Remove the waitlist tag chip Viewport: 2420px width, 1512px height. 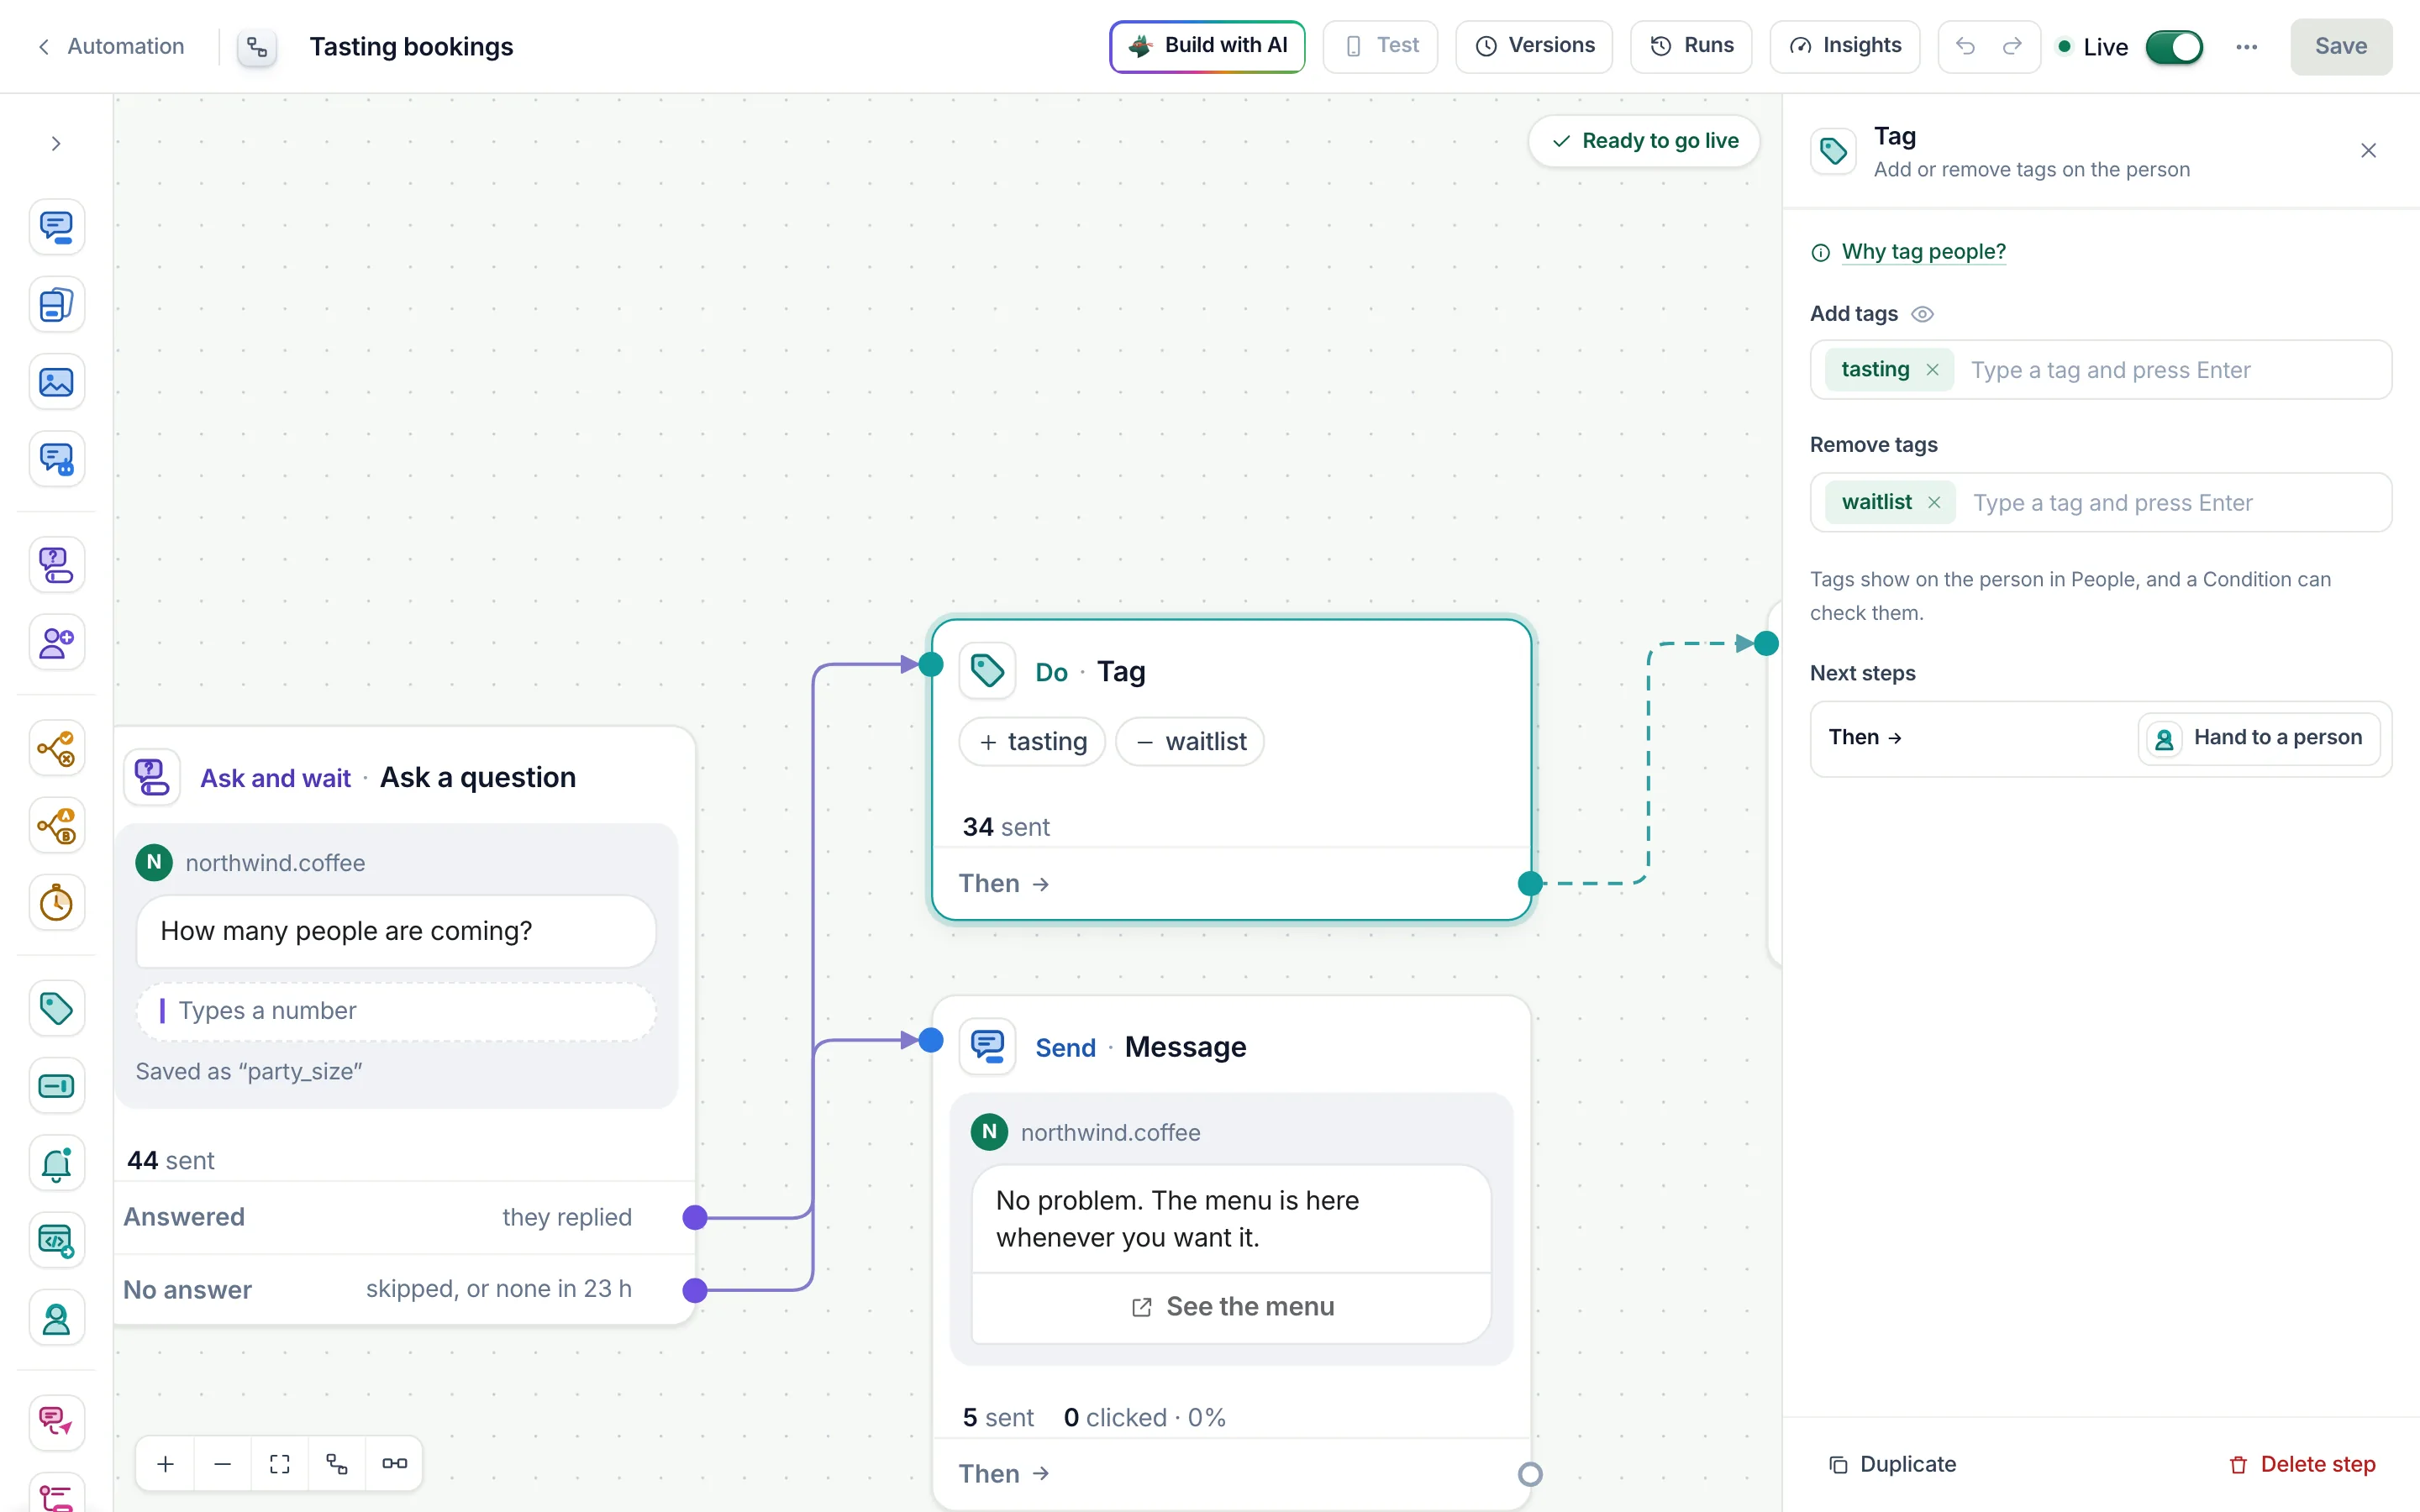pos(1934,502)
